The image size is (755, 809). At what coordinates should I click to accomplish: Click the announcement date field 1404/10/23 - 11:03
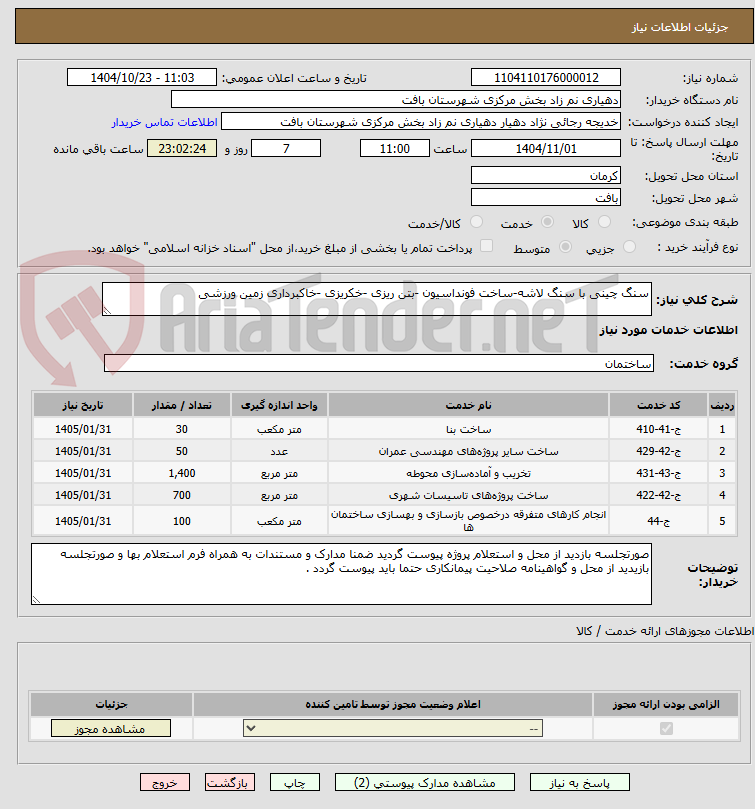(x=142, y=78)
